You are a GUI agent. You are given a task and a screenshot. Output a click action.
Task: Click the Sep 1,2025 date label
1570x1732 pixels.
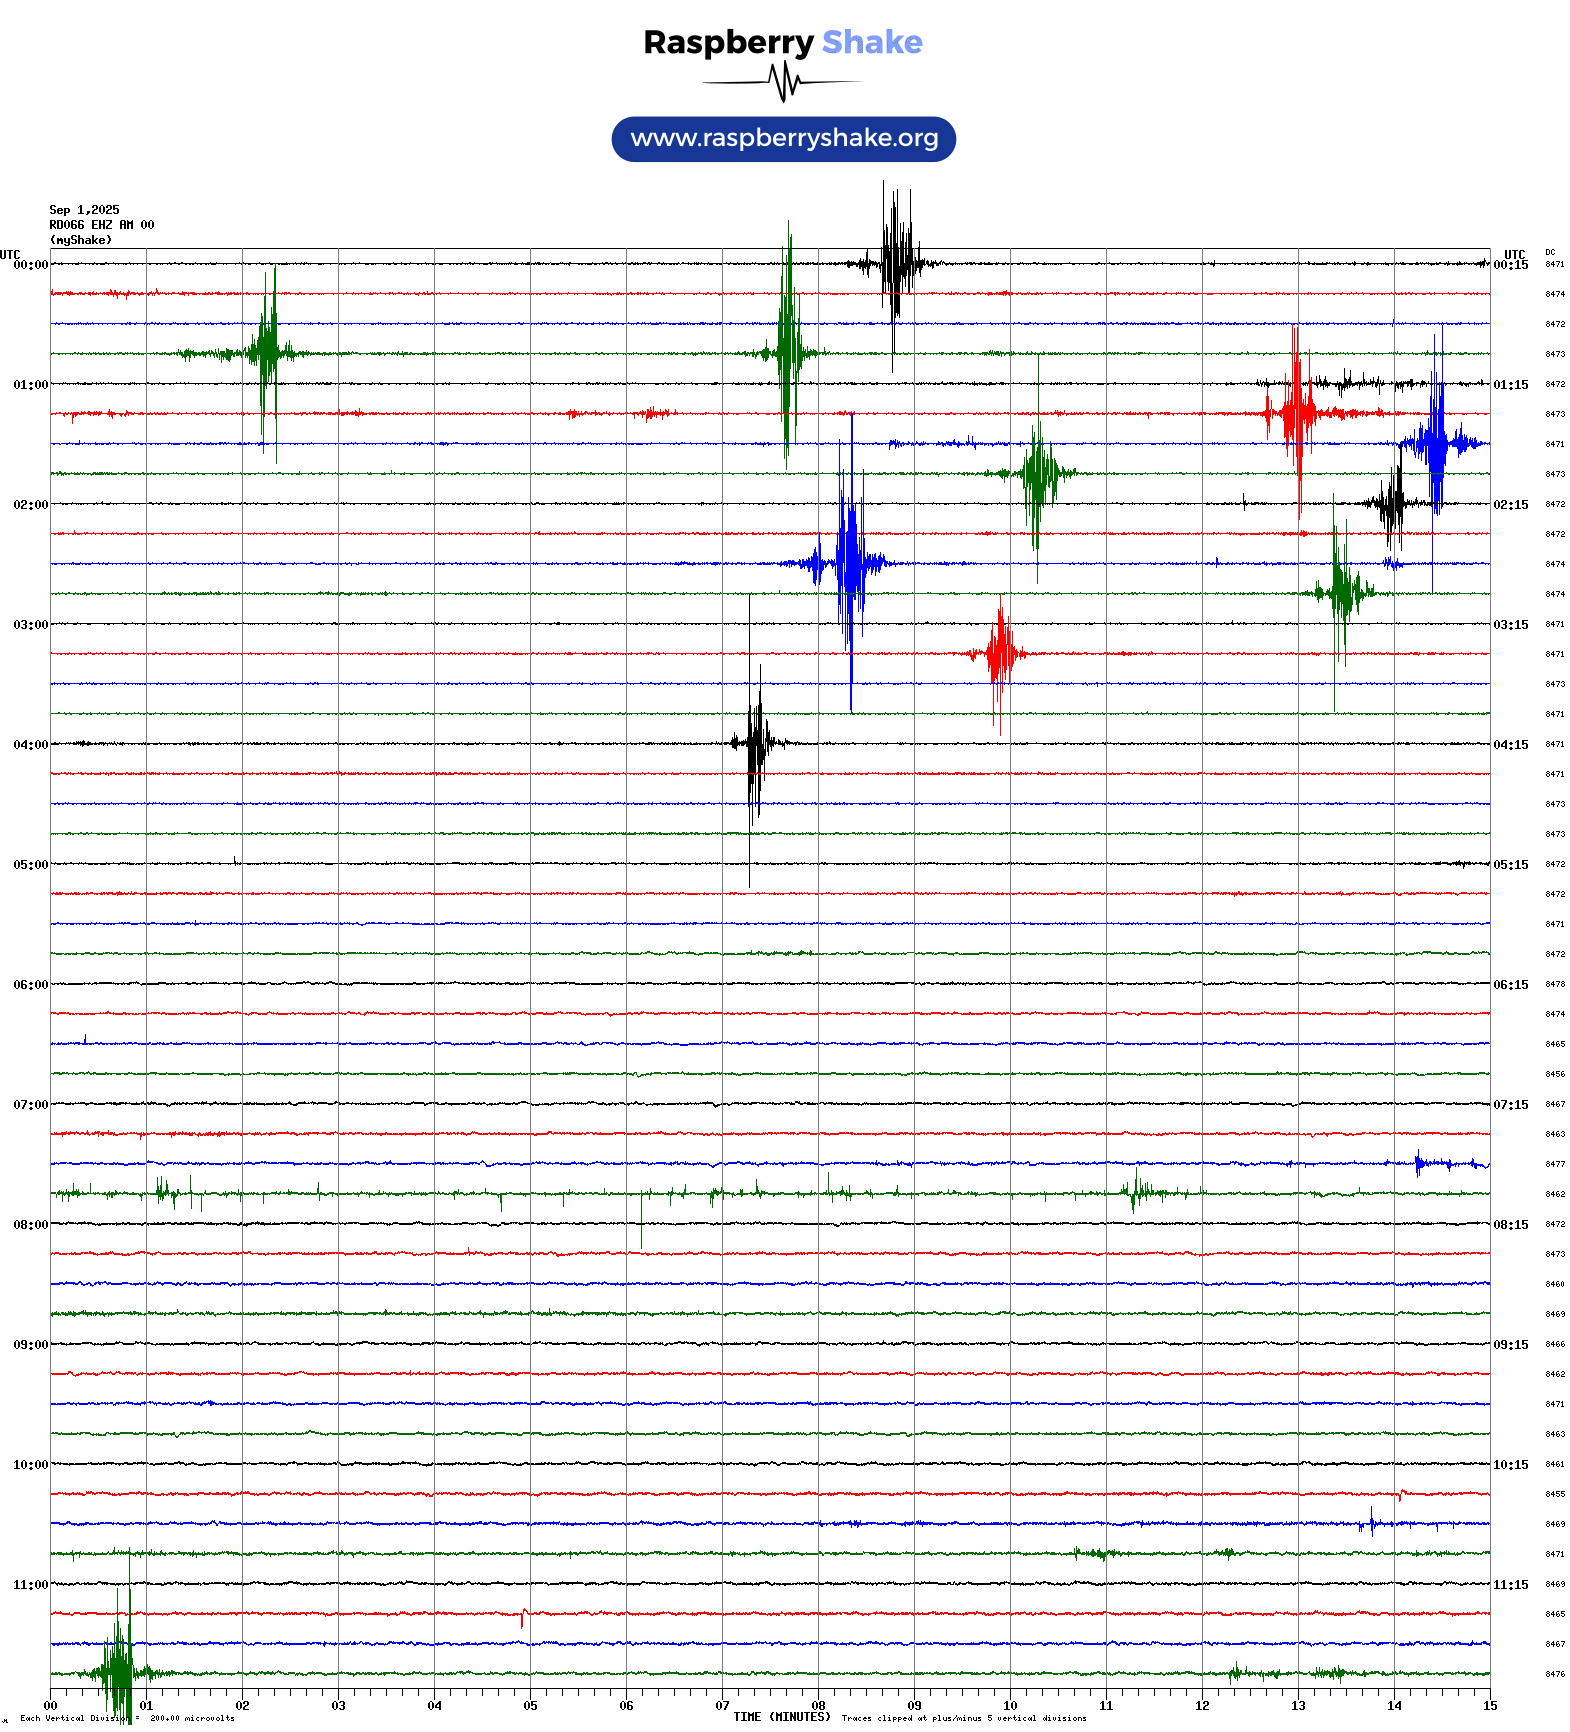click(x=84, y=210)
